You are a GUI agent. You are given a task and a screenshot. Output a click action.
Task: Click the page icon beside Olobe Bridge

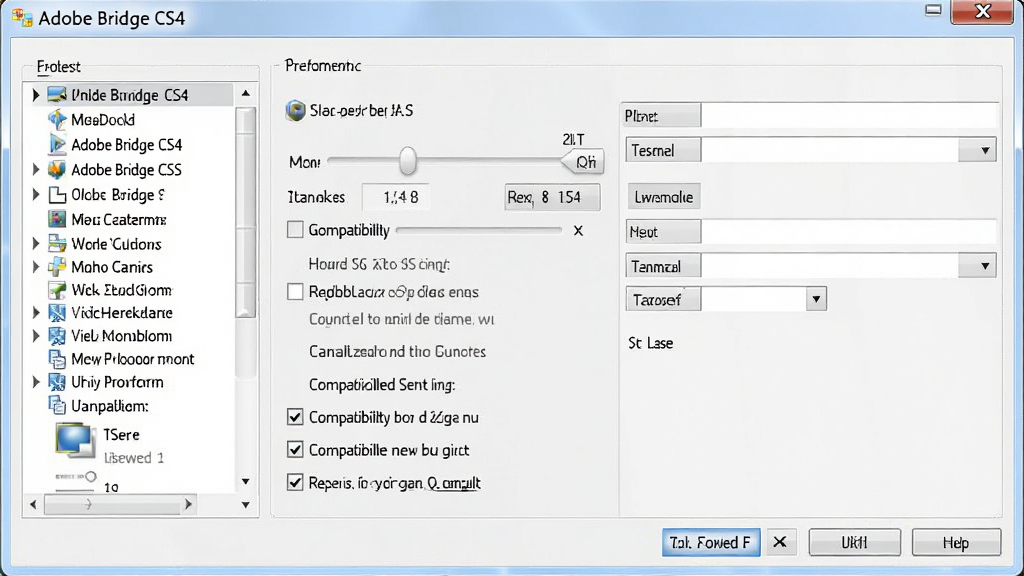(57, 195)
